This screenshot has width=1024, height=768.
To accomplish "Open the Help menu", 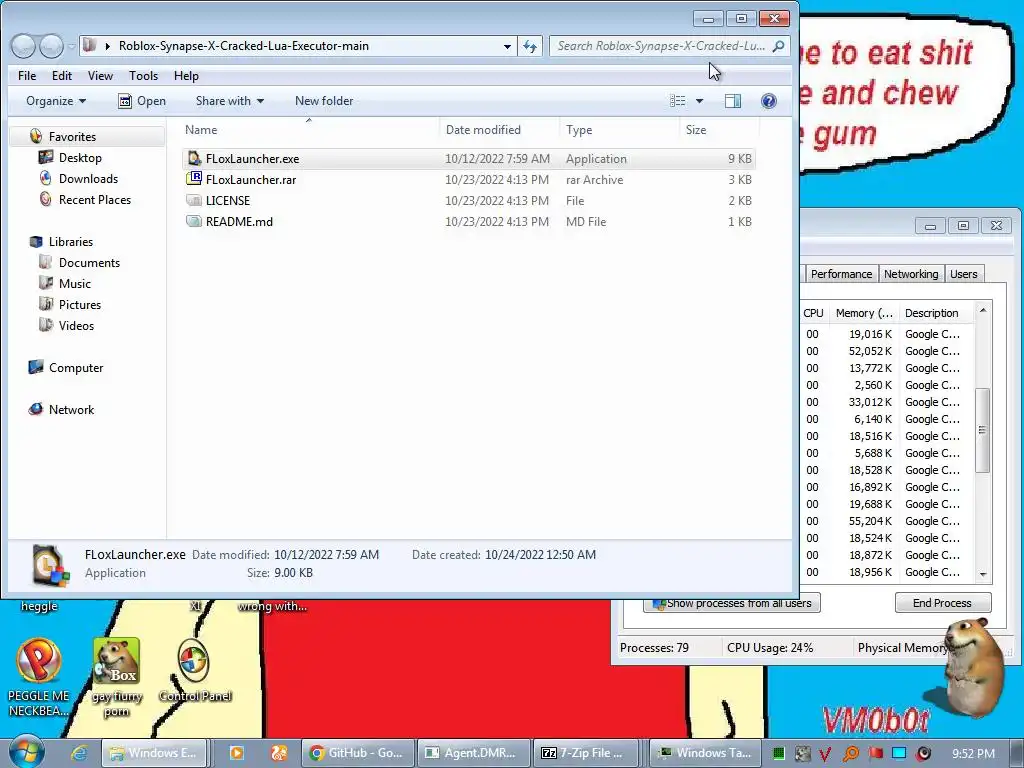I will tap(186, 76).
